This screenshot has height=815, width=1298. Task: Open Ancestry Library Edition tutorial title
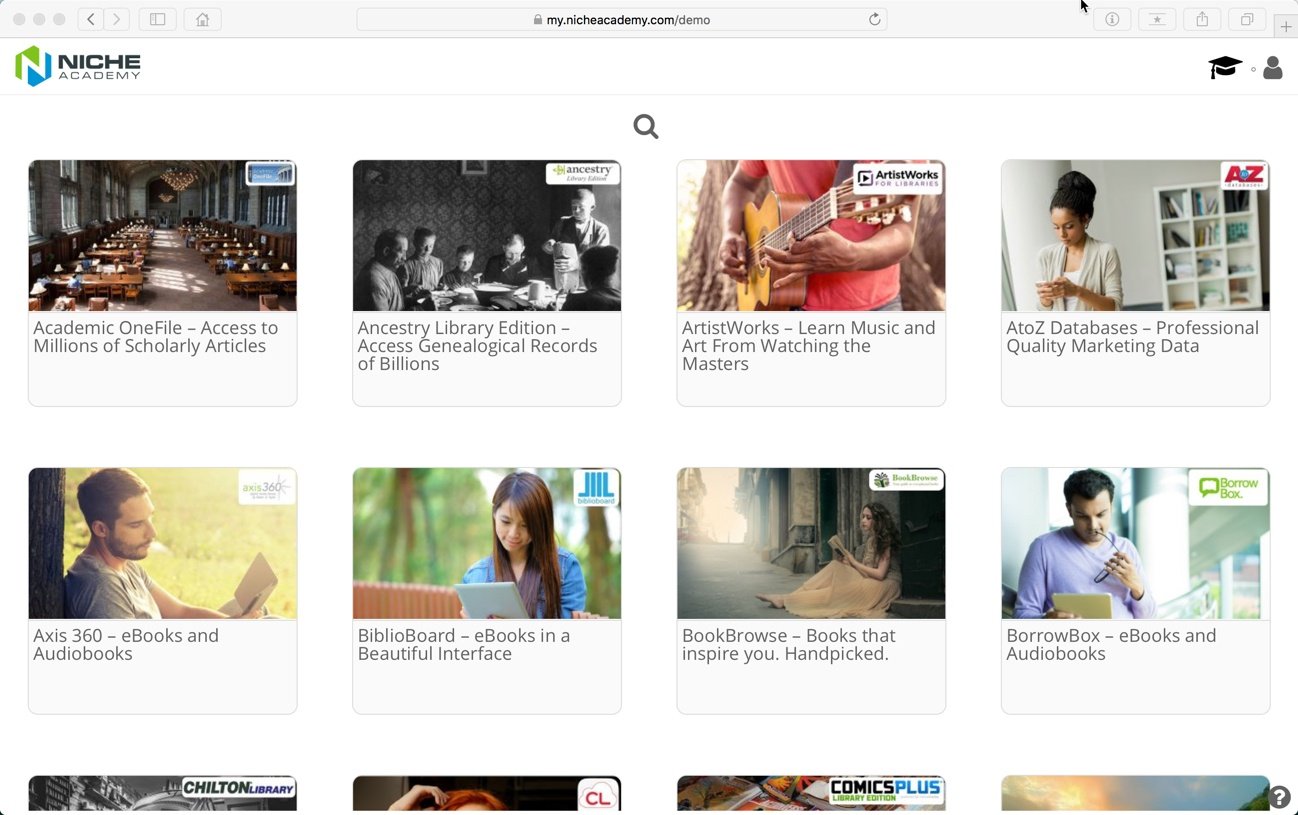pyautogui.click(x=478, y=346)
